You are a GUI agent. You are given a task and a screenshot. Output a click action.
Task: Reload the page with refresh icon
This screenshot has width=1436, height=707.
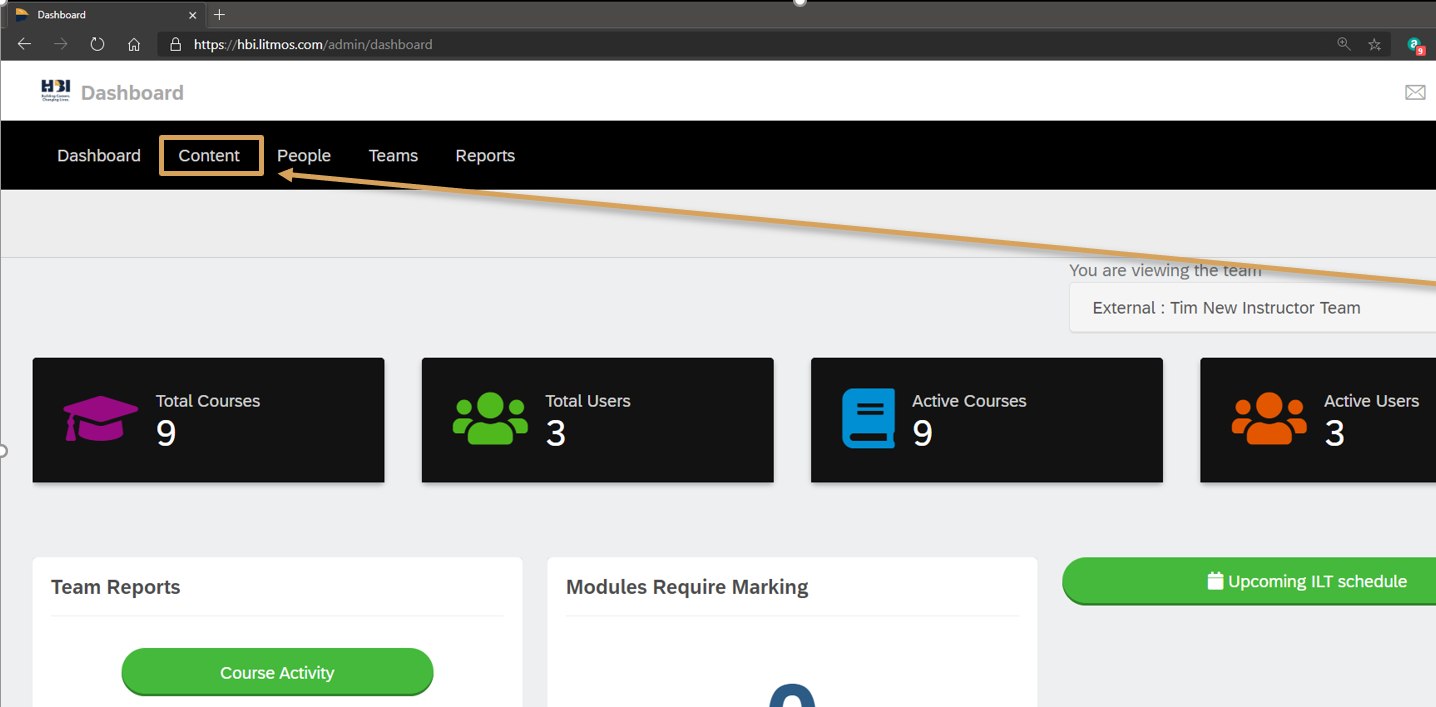point(97,44)
